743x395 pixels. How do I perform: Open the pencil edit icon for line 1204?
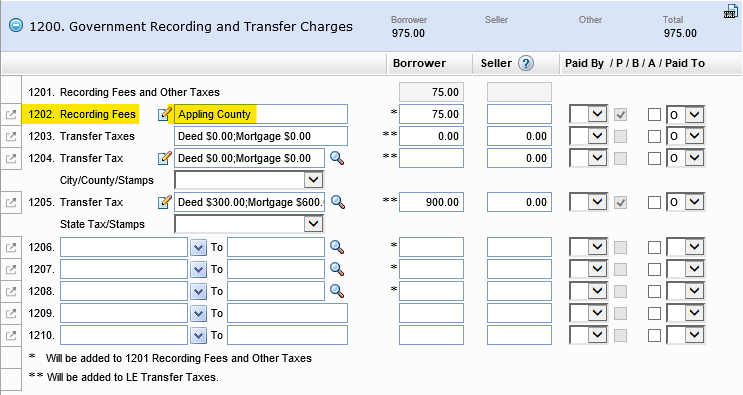tap(164, 158)
